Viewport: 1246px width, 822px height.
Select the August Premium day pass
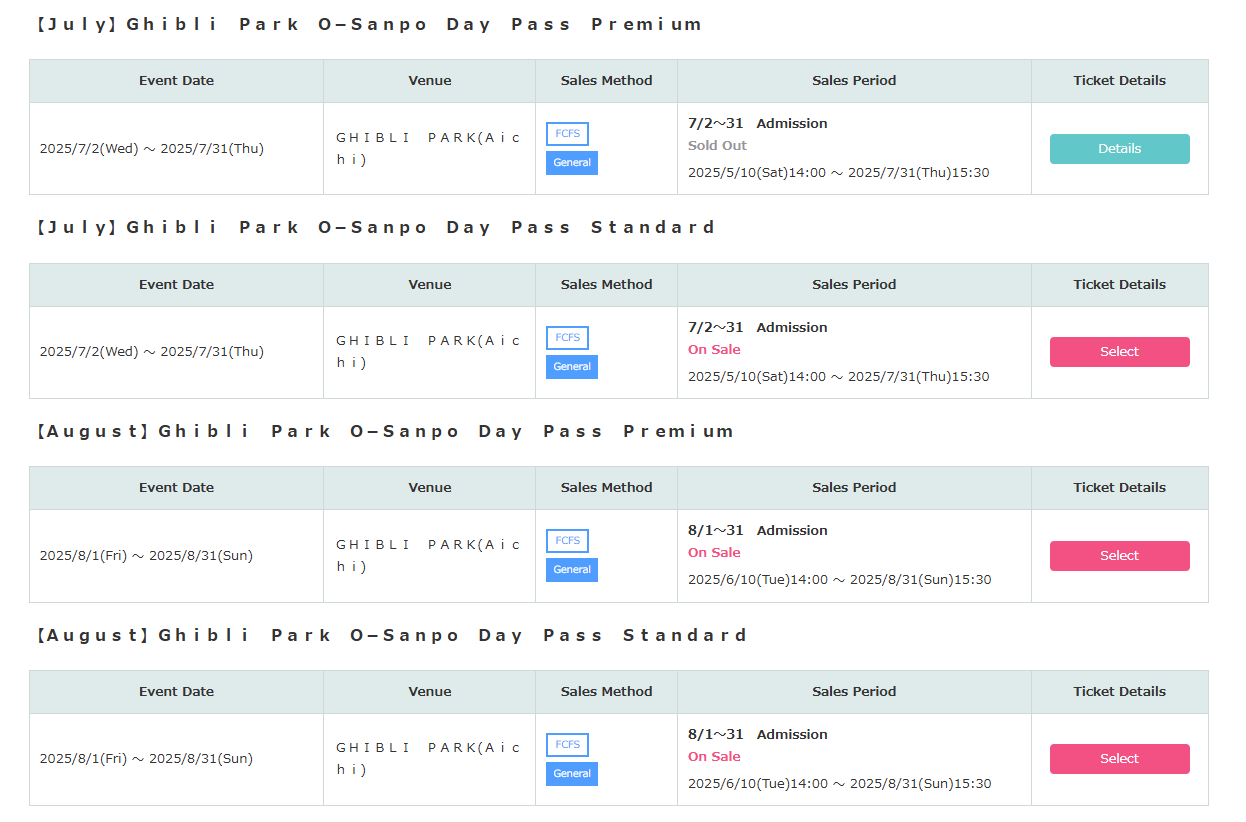(1119, 556)
